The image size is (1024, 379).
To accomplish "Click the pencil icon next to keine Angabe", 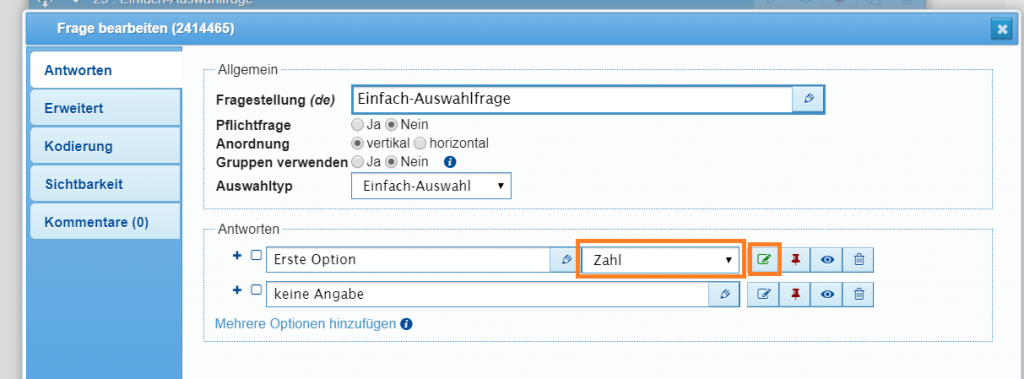I will pos(724,295).
